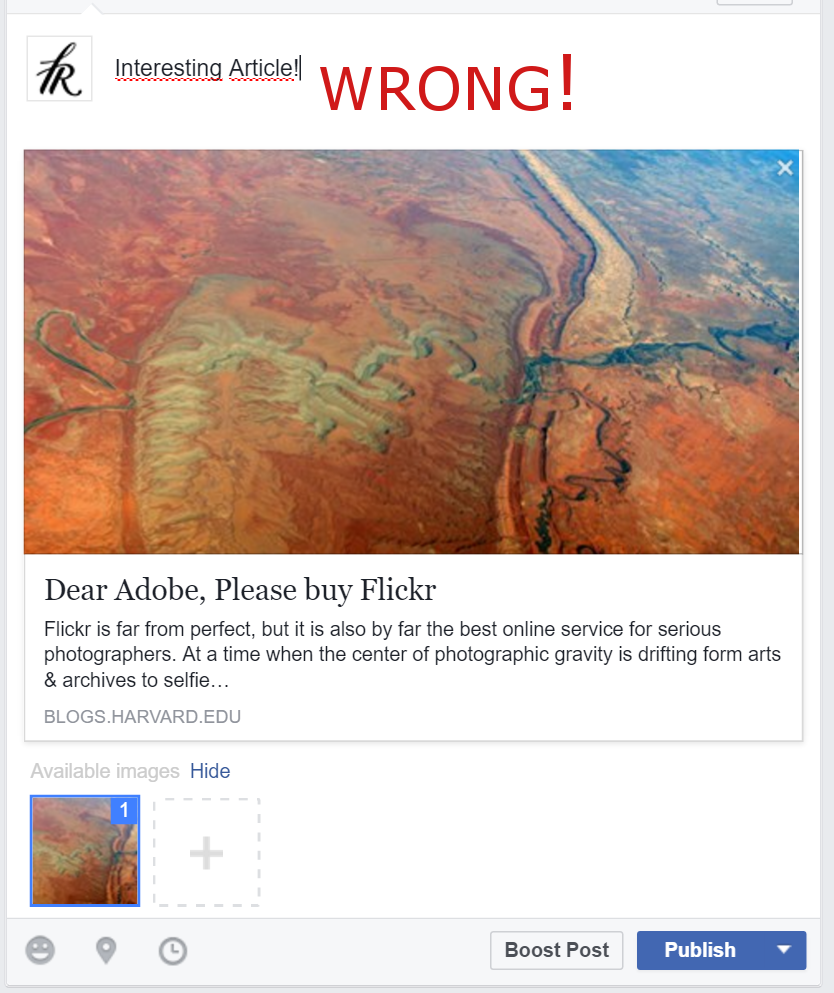The height and width of the screenshot is (993, 834).
Task: Click into the Interesting Article! text field
Action: coord(206,68)
